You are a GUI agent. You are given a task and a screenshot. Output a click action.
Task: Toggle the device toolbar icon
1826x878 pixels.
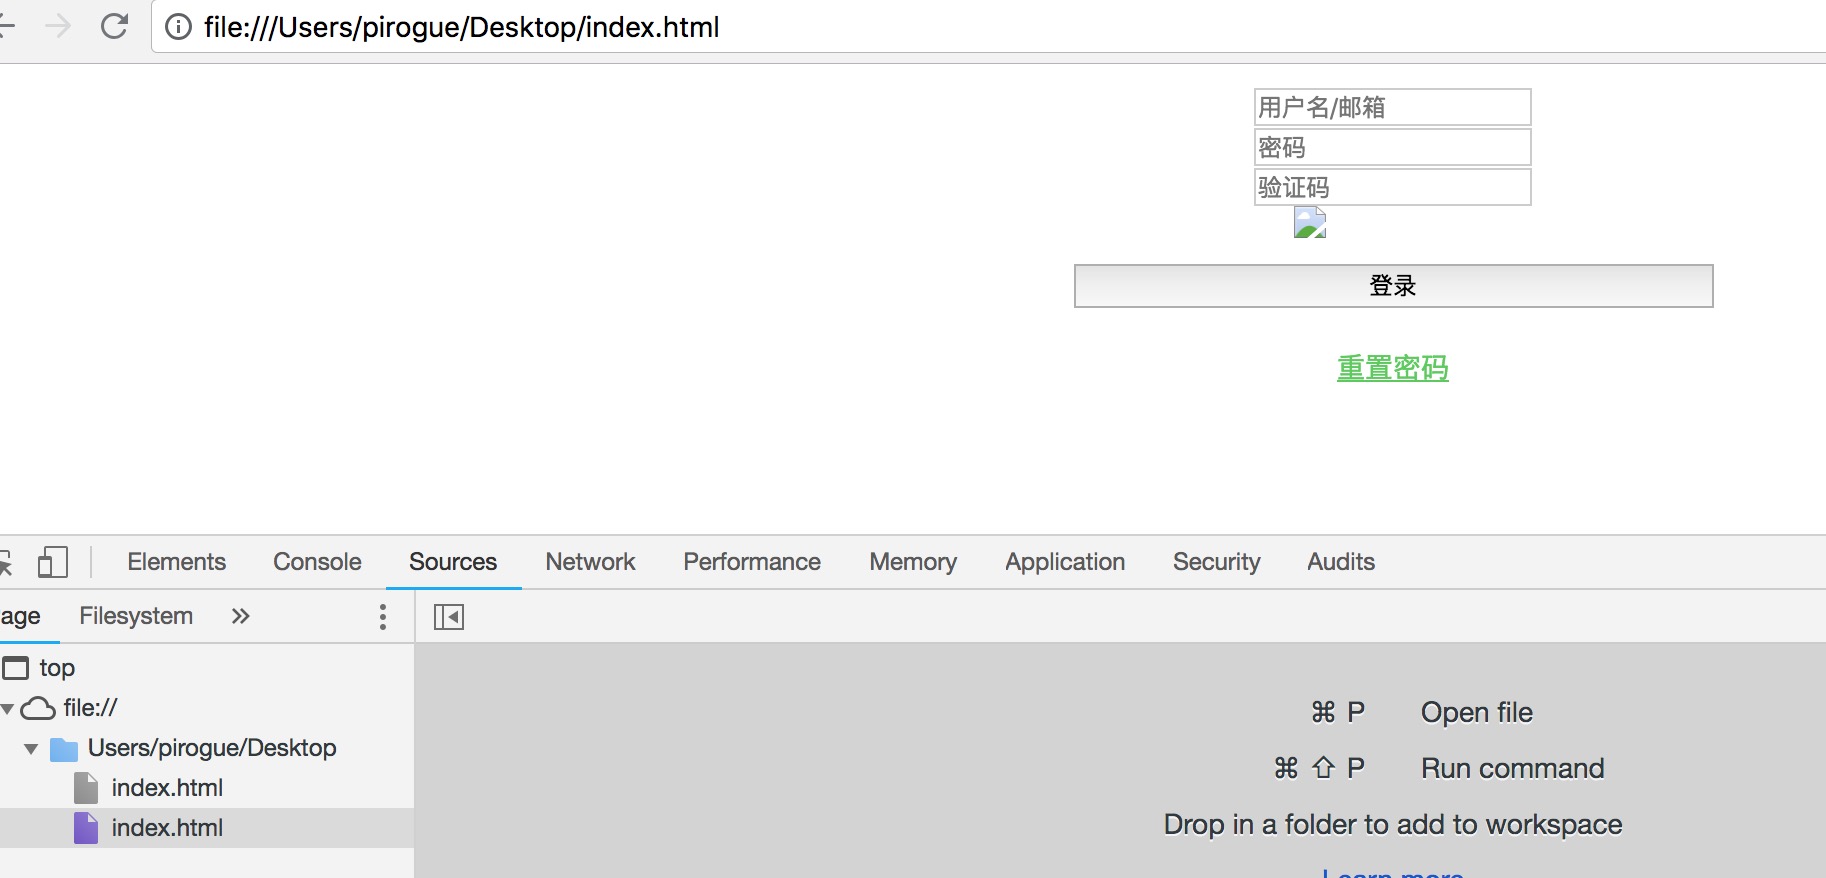coord(52,562)
